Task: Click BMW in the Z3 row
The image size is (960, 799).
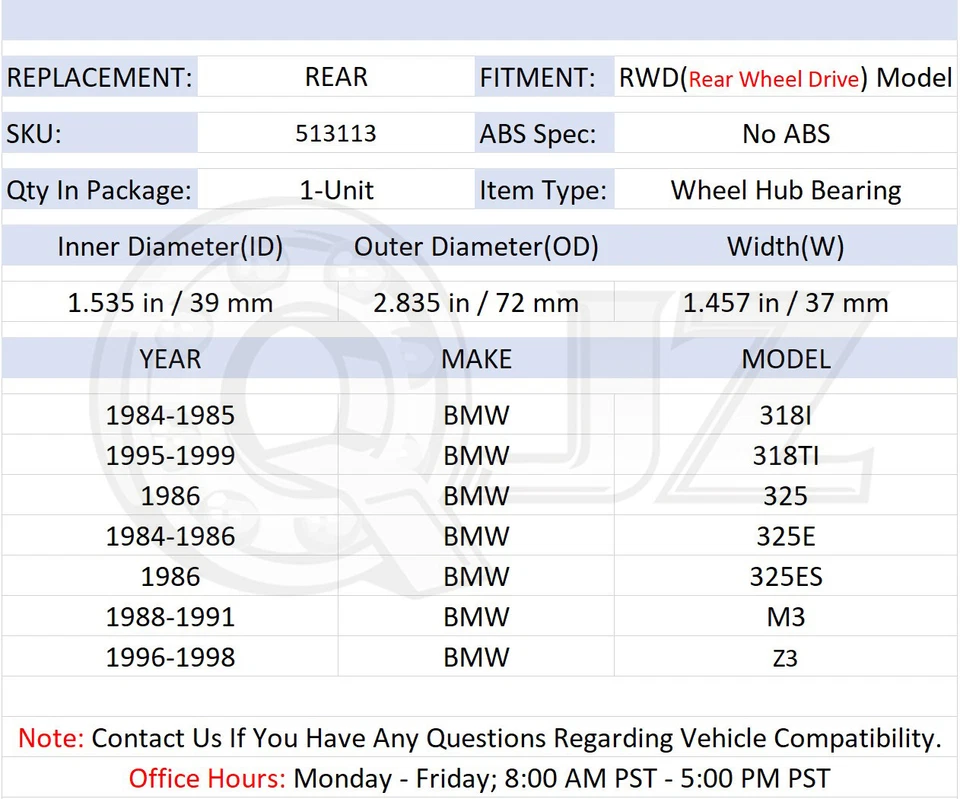Action: 476,658
